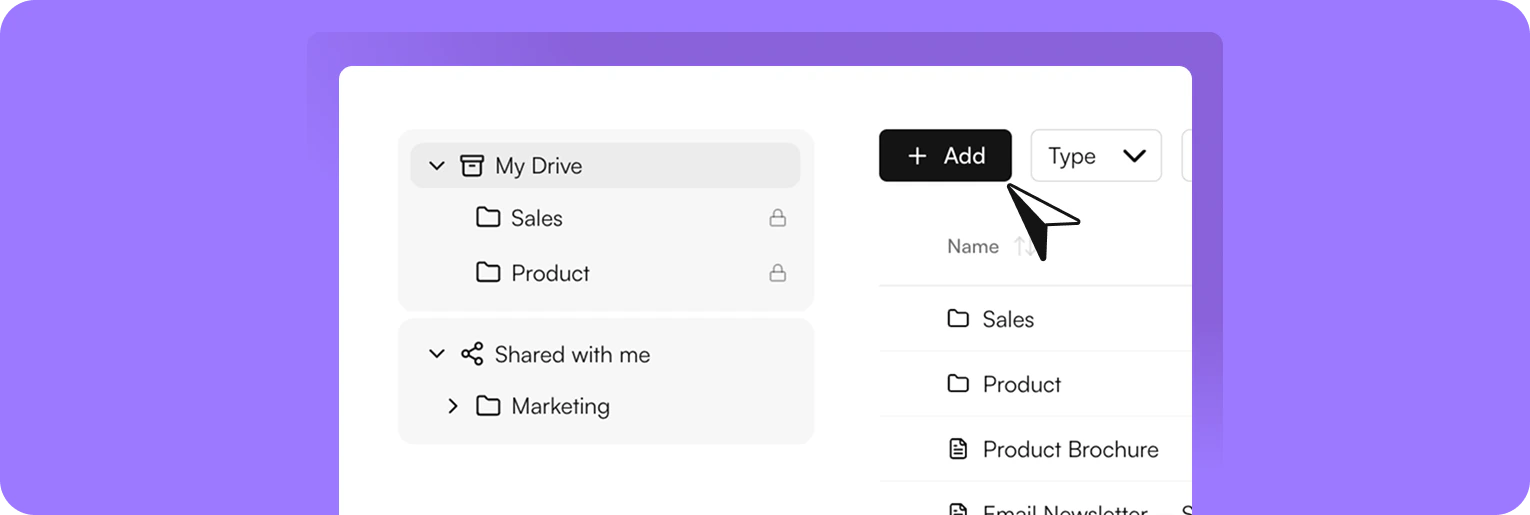The image size is (1530, 515).
Task: Click the Sales folder icon in sidebar
Action: (488, 218)
